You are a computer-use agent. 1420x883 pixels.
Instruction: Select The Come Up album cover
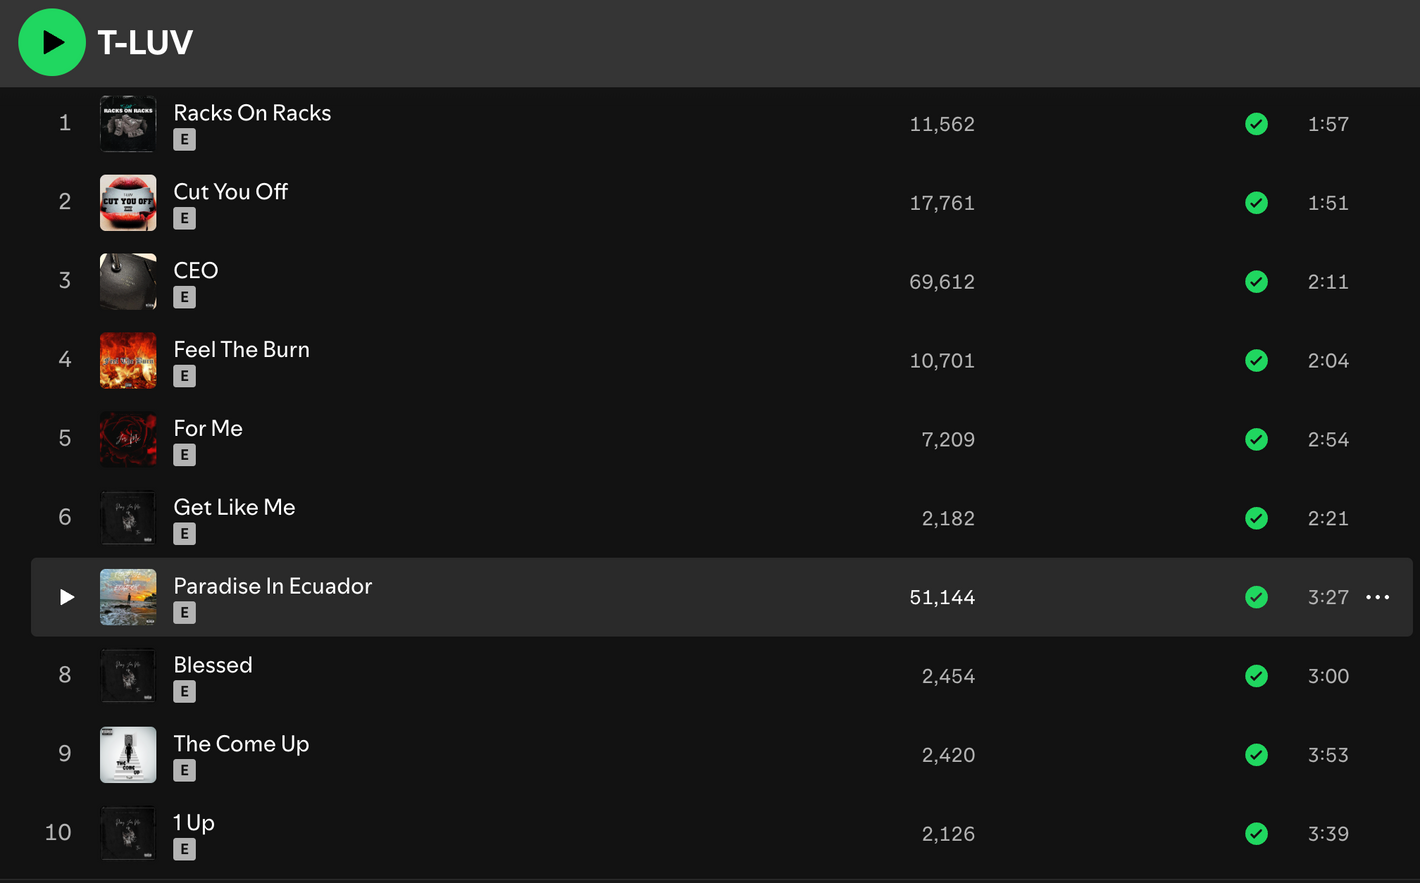(x=128, y=755)
